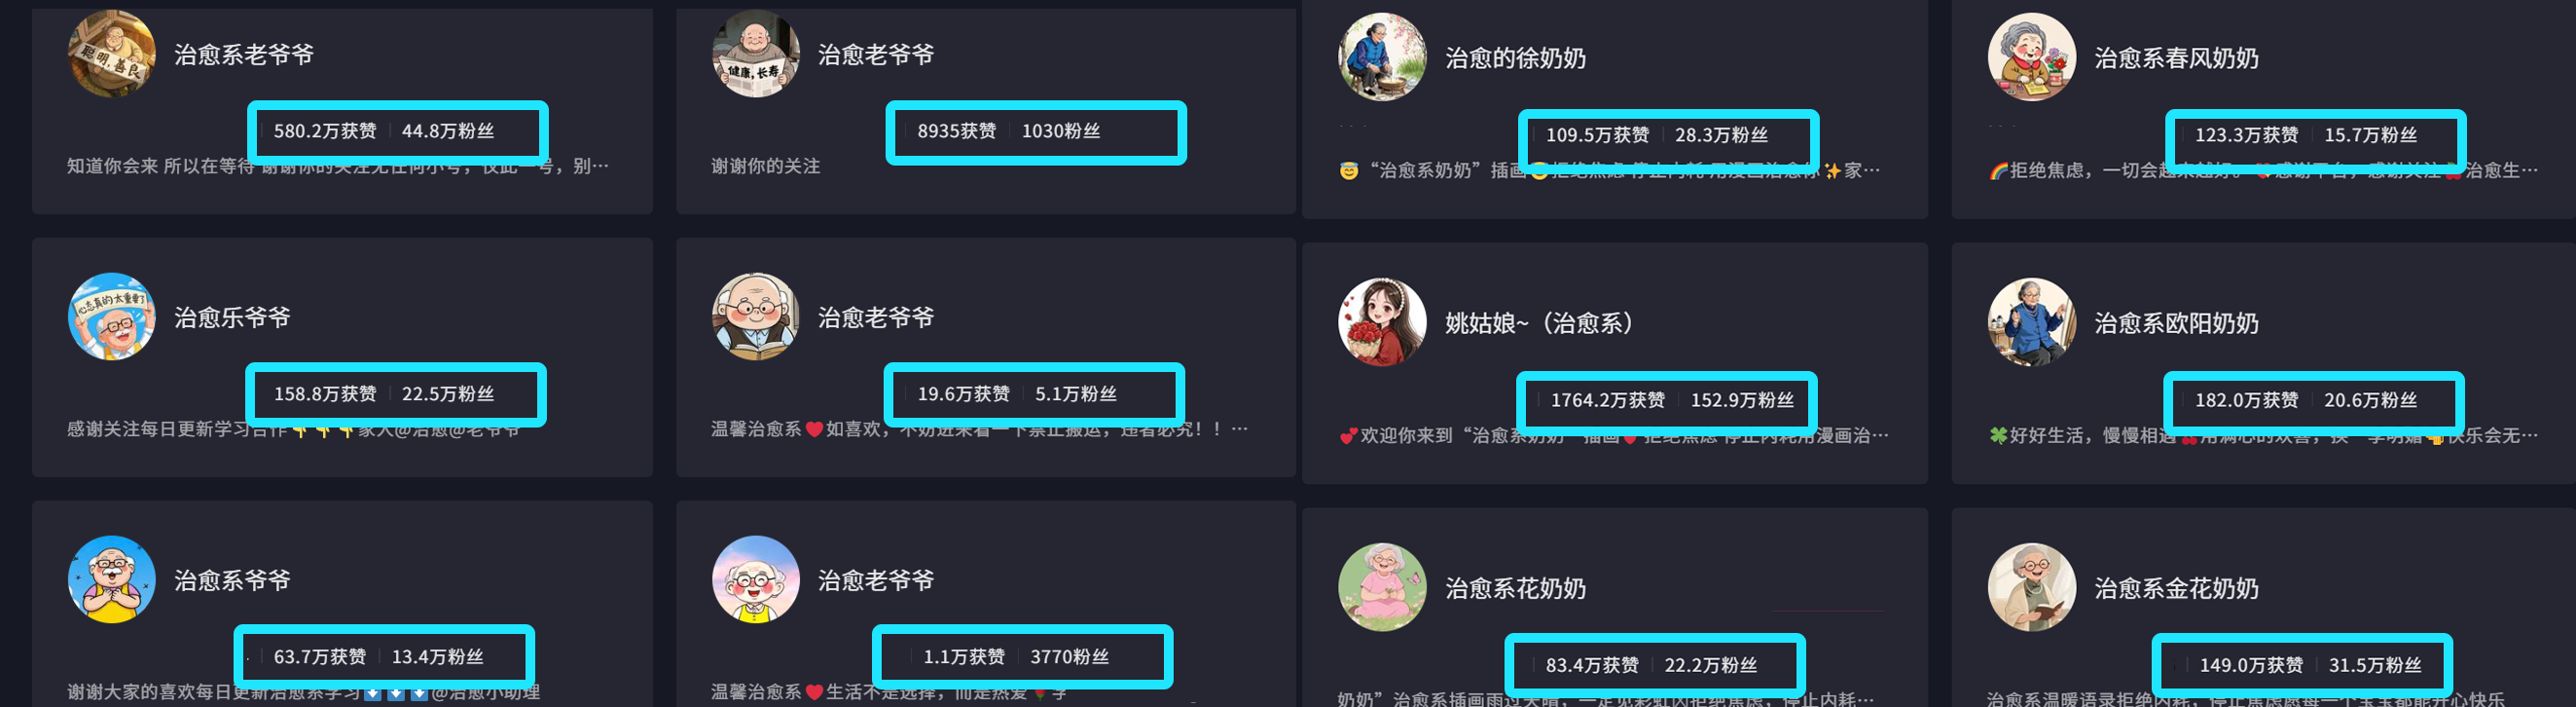The width and height of the screenshot is (2576, 707).
Task: Click the 姚姑娘~(治愈系) username
Action: click(1539, 323)
